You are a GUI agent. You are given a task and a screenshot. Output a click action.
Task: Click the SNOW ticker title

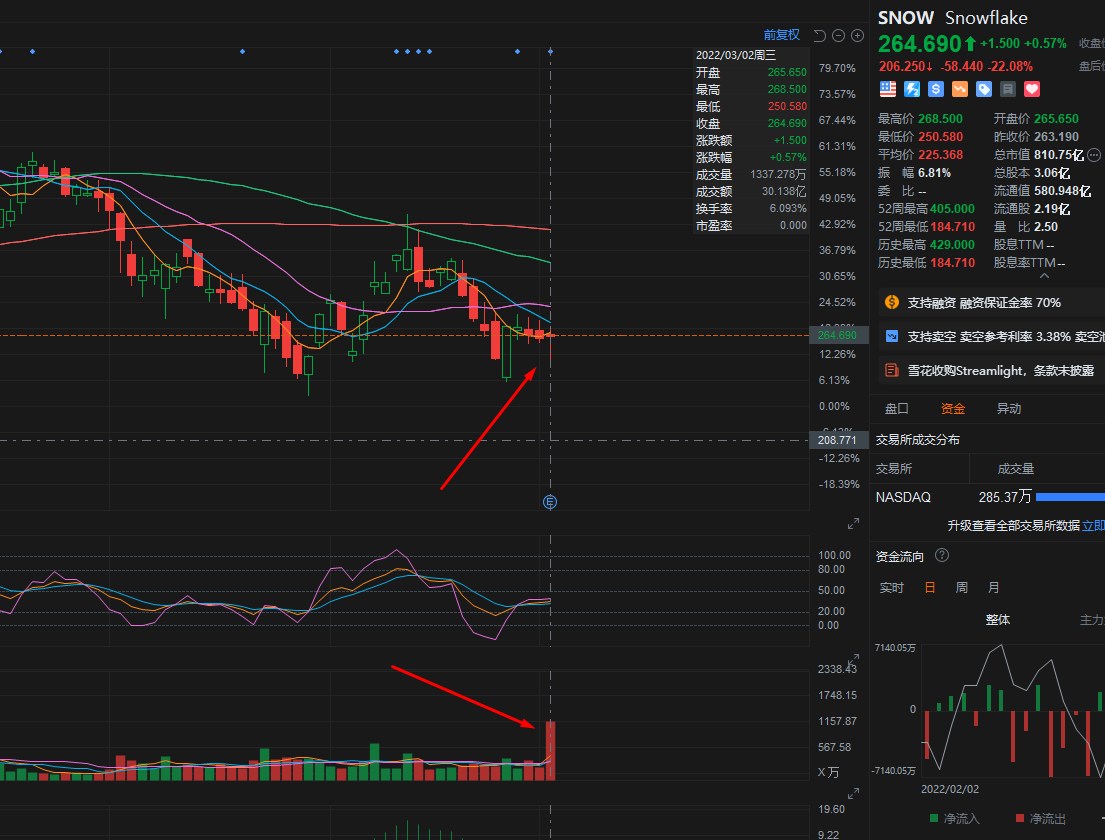[906, 18]
